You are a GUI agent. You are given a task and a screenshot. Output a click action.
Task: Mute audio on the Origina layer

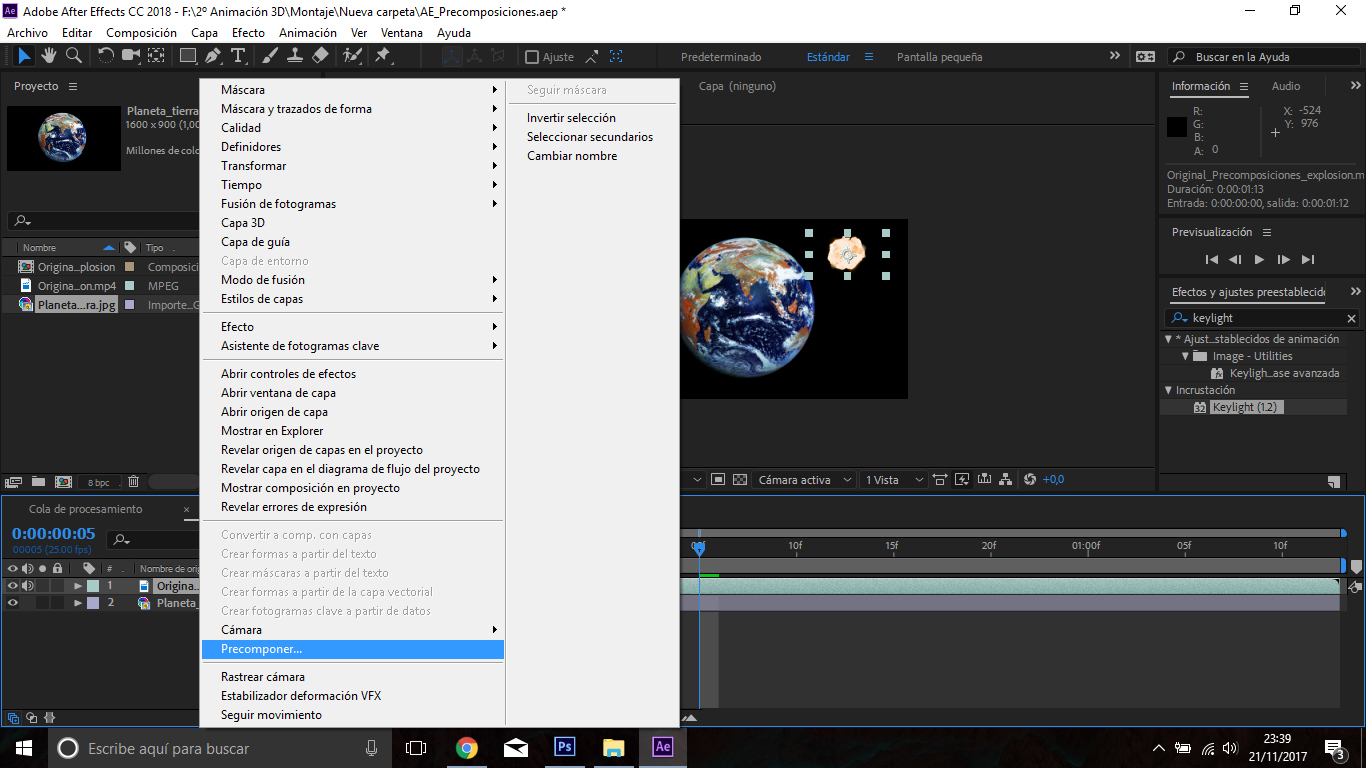28,585
